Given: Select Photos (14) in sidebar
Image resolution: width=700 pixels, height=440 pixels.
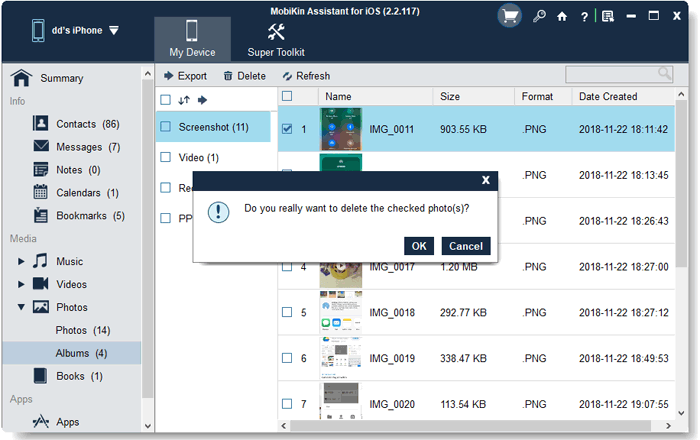Looking at the screenshot, I should pyautogui.click(x=83, y=330).
